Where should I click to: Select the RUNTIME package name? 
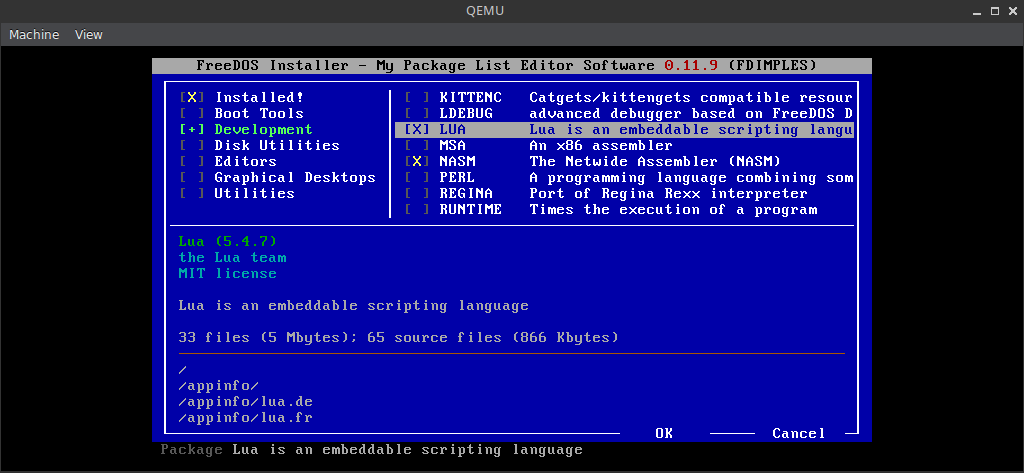[471, 210]
